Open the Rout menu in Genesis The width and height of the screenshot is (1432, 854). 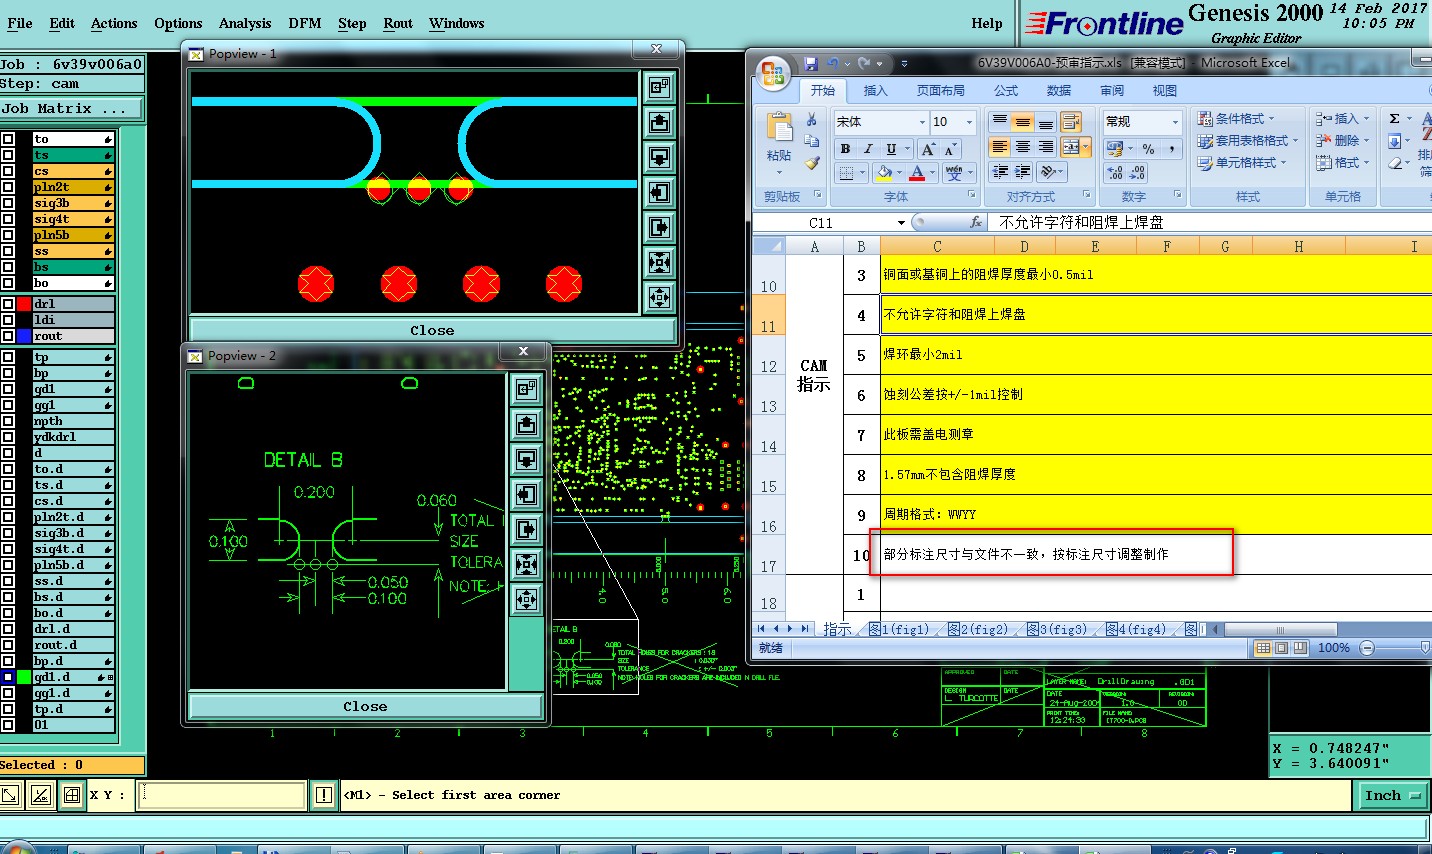point(398,23)
